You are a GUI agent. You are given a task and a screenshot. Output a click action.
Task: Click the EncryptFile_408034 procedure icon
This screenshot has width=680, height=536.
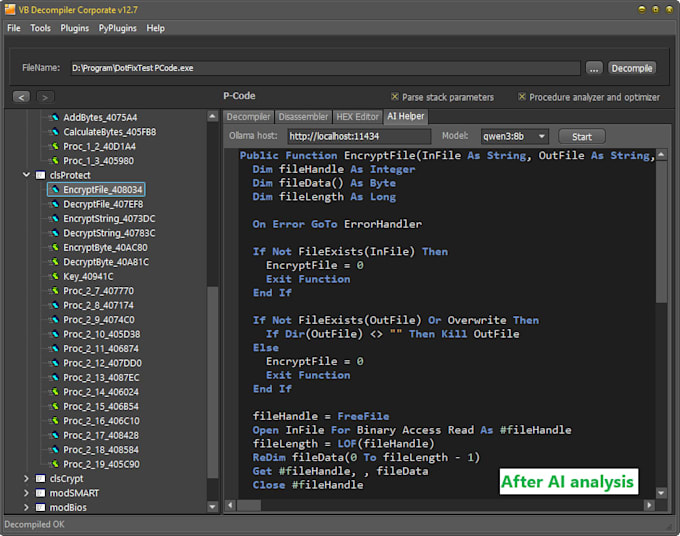coord(55,190)
